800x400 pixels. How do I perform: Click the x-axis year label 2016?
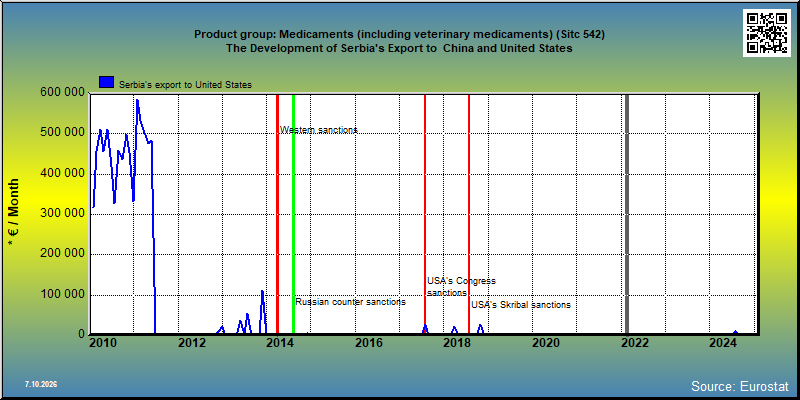pos(369,343)
